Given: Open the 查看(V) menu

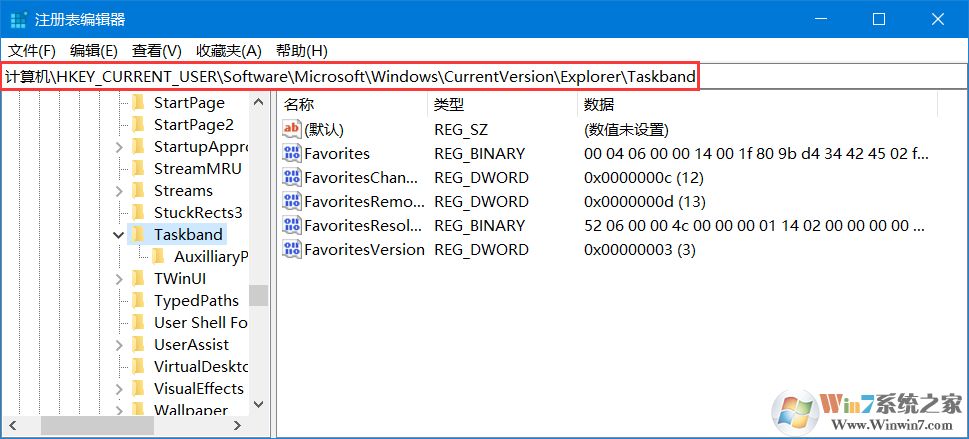Looking at the screenshot, I should point(157,51).
